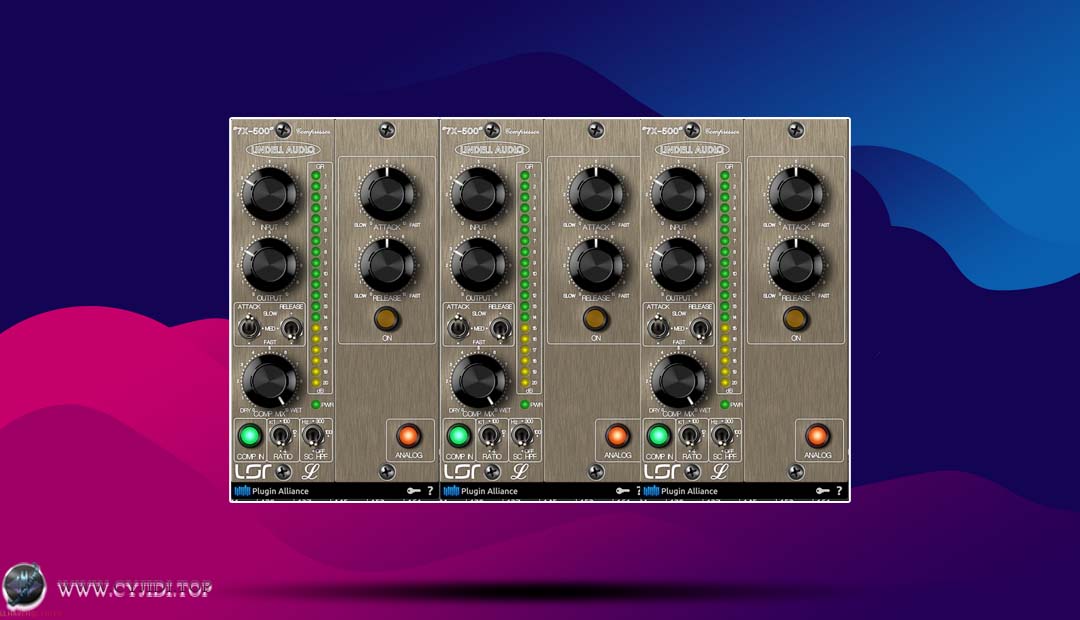The height and width of the screenshot is (620, 1080).
Task: Switch ANALOG button on the left compressor
Action: pos(408,435)
